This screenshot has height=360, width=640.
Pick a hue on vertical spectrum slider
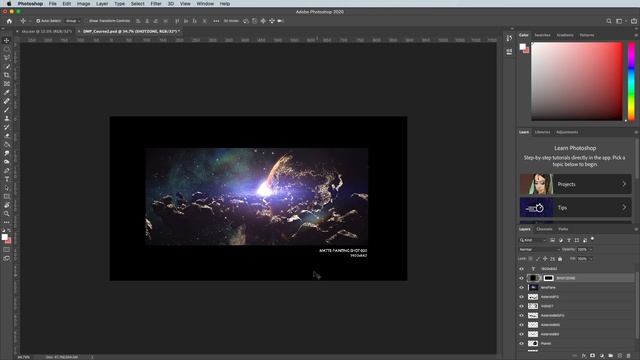click(x=631, y=81)
